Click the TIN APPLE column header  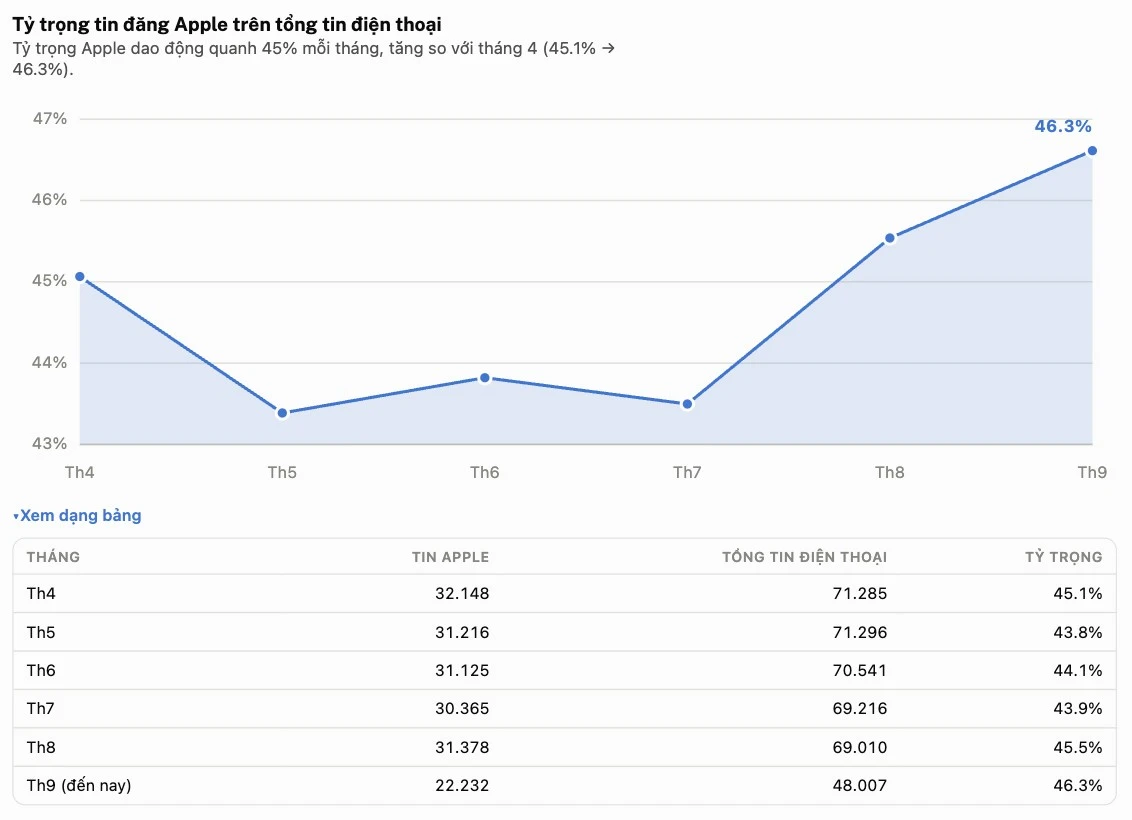tap(450, 557)
